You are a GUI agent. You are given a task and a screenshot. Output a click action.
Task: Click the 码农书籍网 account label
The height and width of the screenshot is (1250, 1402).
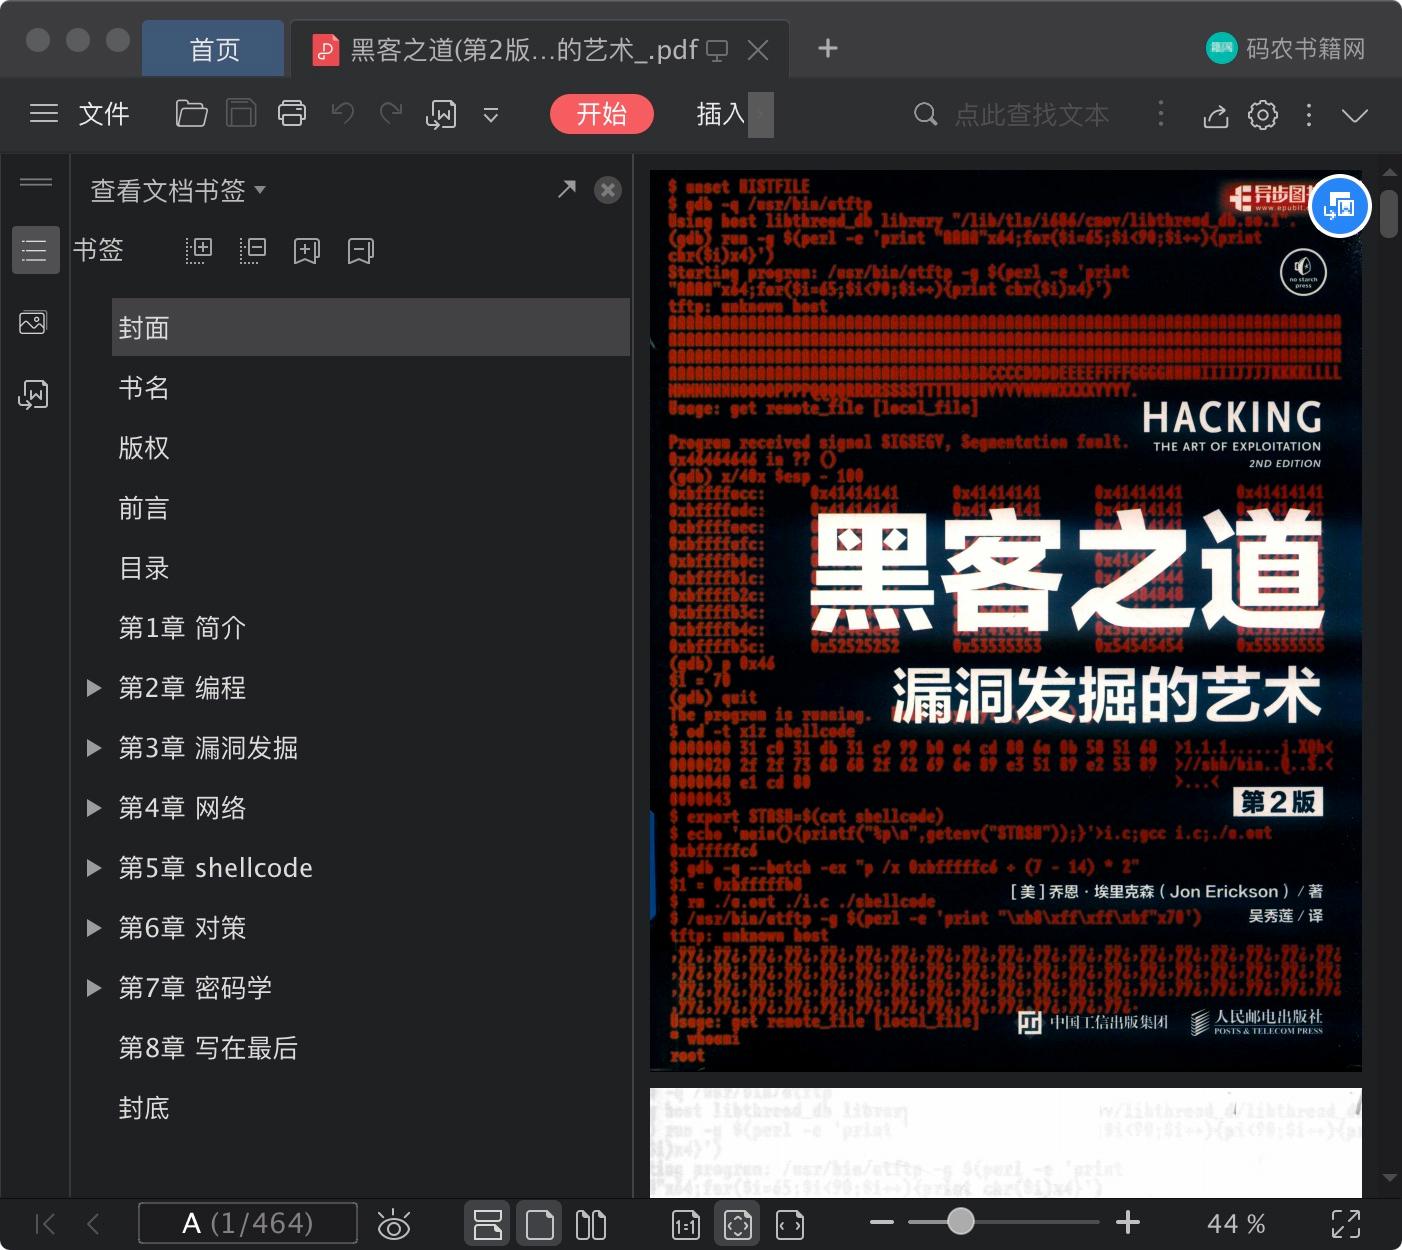(x=1305, y=48)
